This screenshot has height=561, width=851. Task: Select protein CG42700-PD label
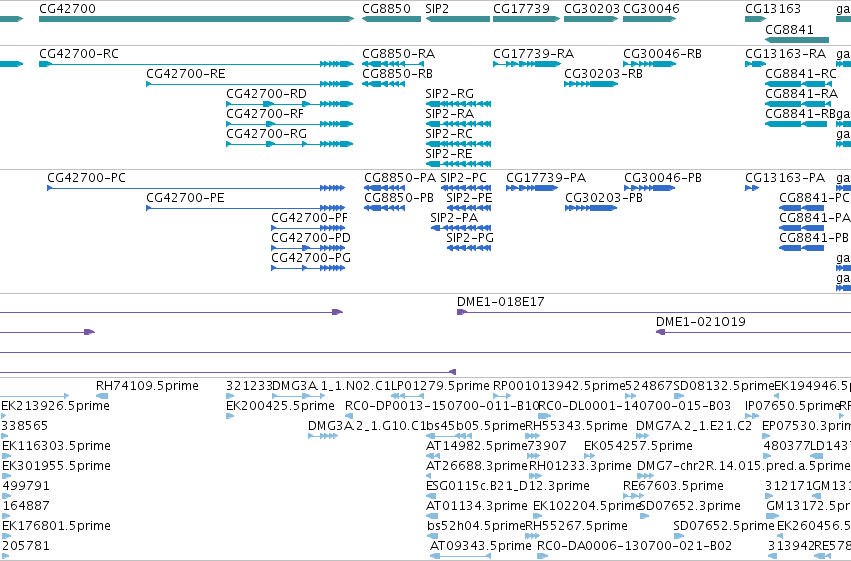[x=311, y=238]
